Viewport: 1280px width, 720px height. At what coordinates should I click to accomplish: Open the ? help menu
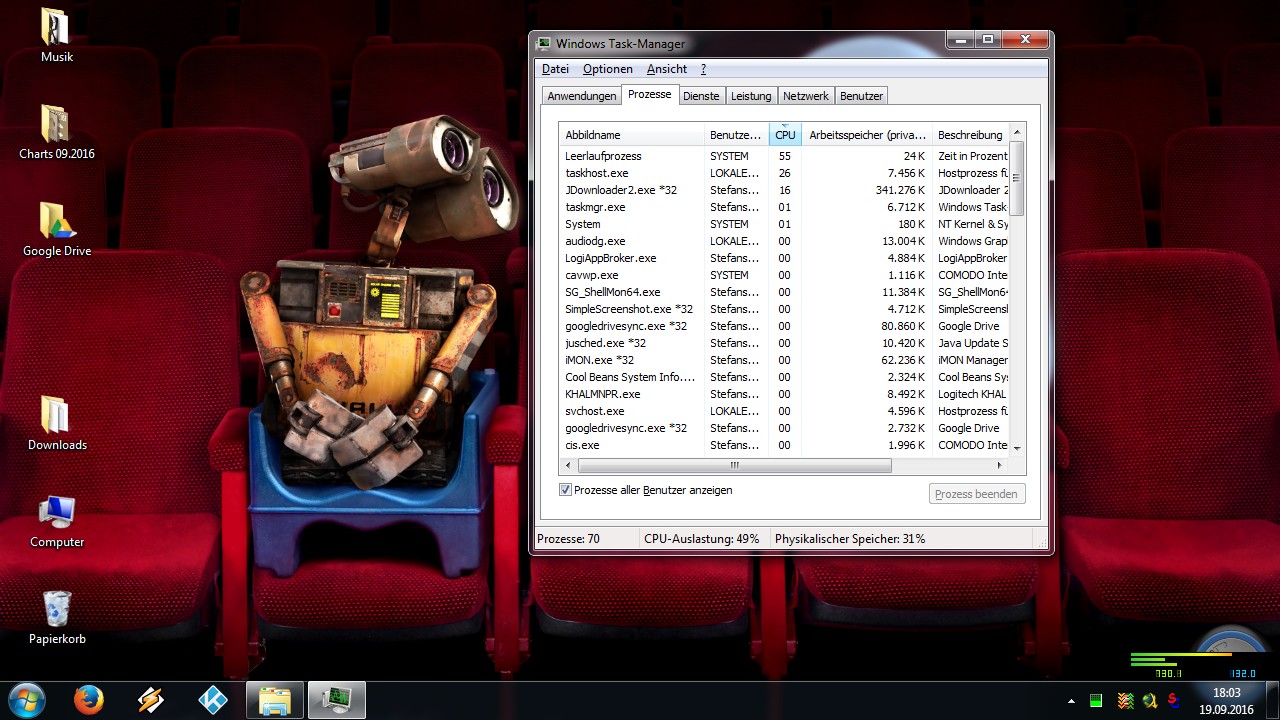pos(703,69)
